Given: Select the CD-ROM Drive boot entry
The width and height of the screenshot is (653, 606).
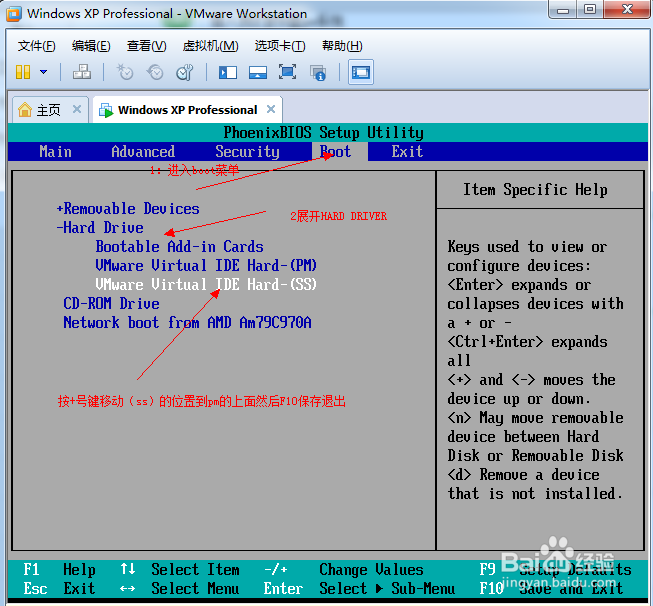Looking at the screenshot, I should tap(111, 304).
